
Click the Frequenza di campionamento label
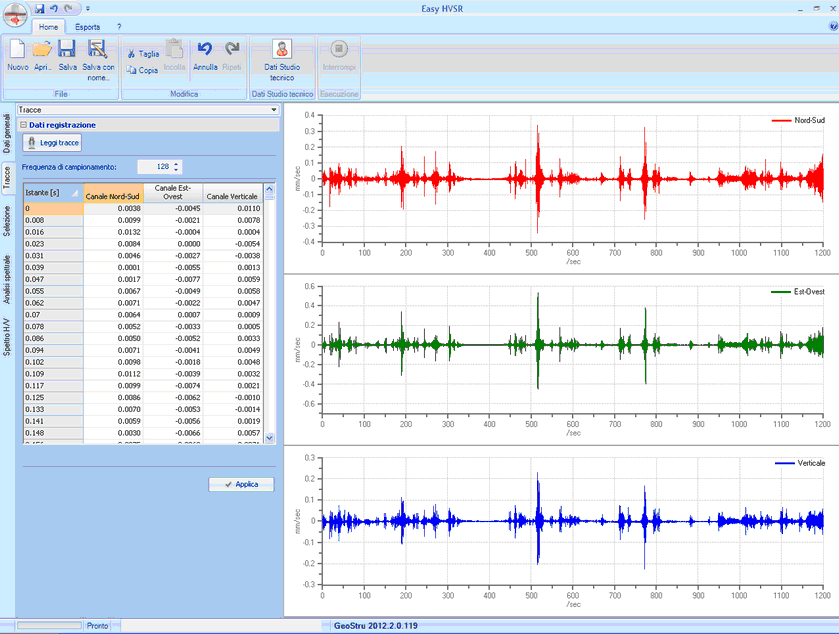(x=69, y=167)
